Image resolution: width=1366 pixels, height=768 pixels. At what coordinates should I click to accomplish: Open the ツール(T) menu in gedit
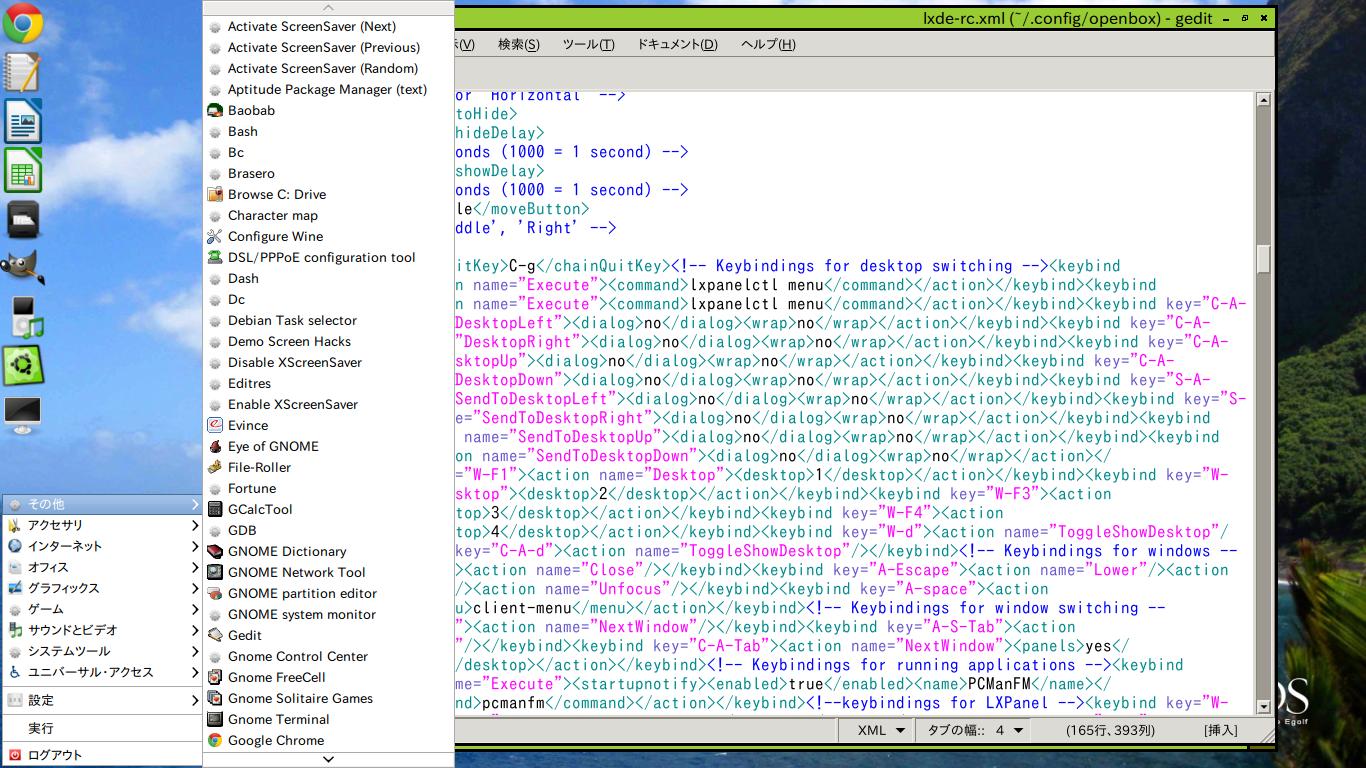[588, 44]
